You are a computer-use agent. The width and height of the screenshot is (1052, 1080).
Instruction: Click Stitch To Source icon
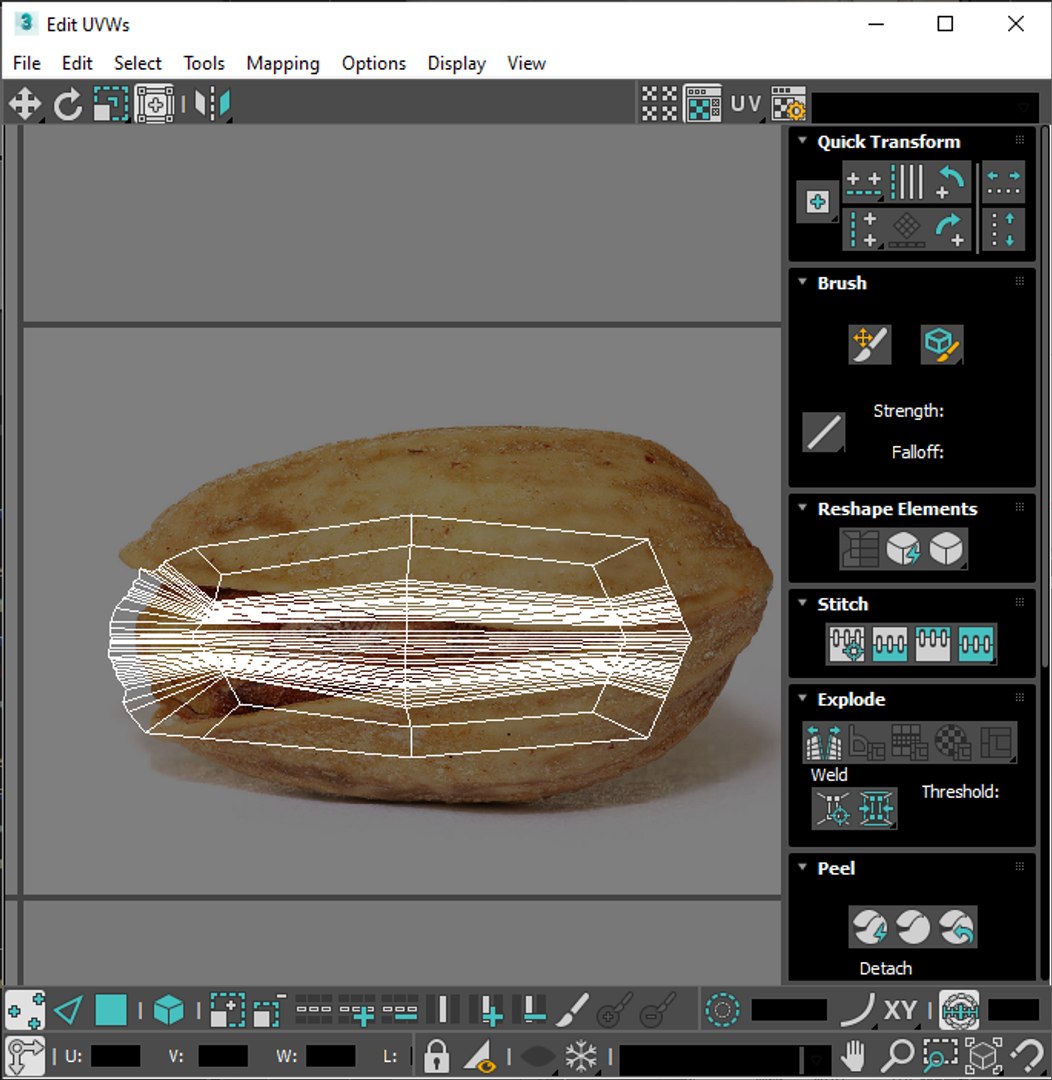pos(933,644)
